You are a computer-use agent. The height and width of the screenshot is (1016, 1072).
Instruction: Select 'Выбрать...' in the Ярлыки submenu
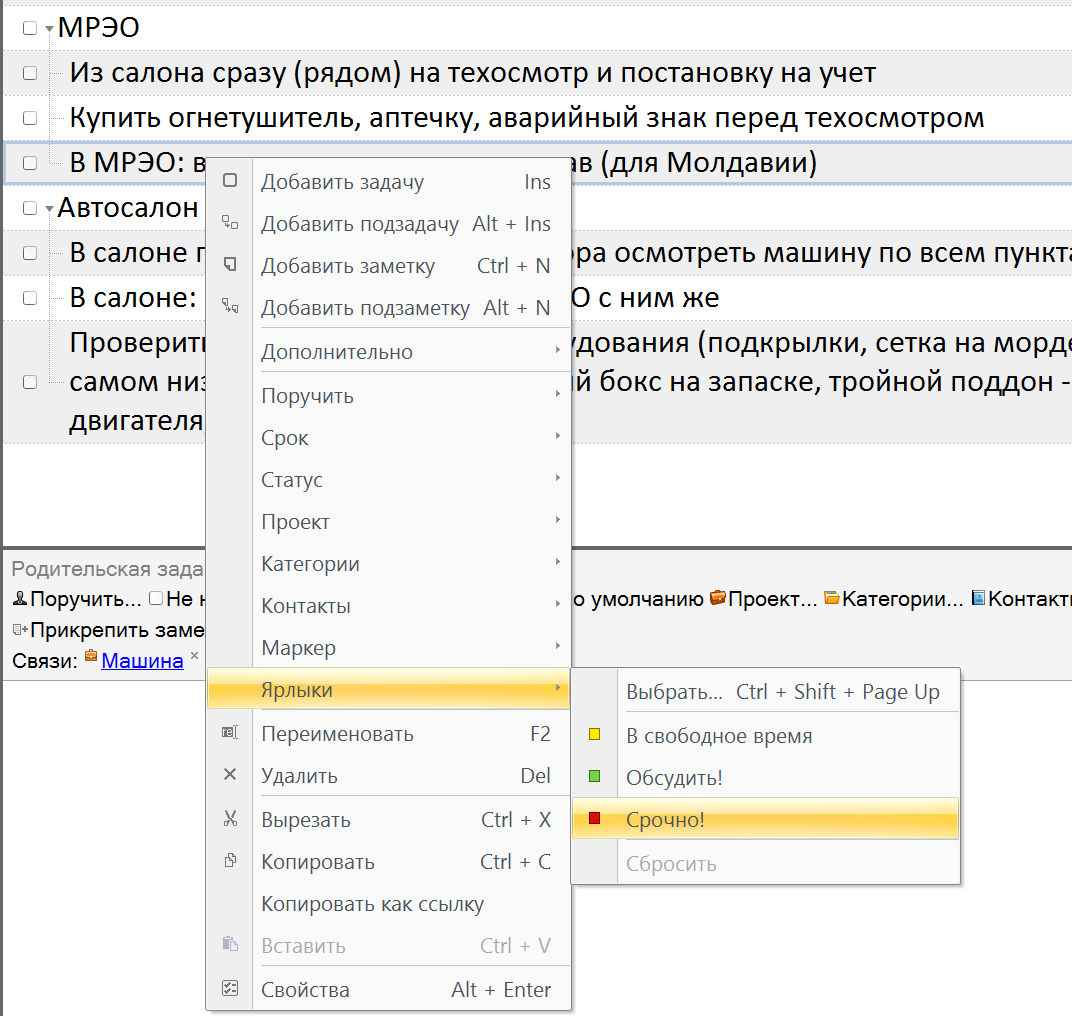click(673, 692)
